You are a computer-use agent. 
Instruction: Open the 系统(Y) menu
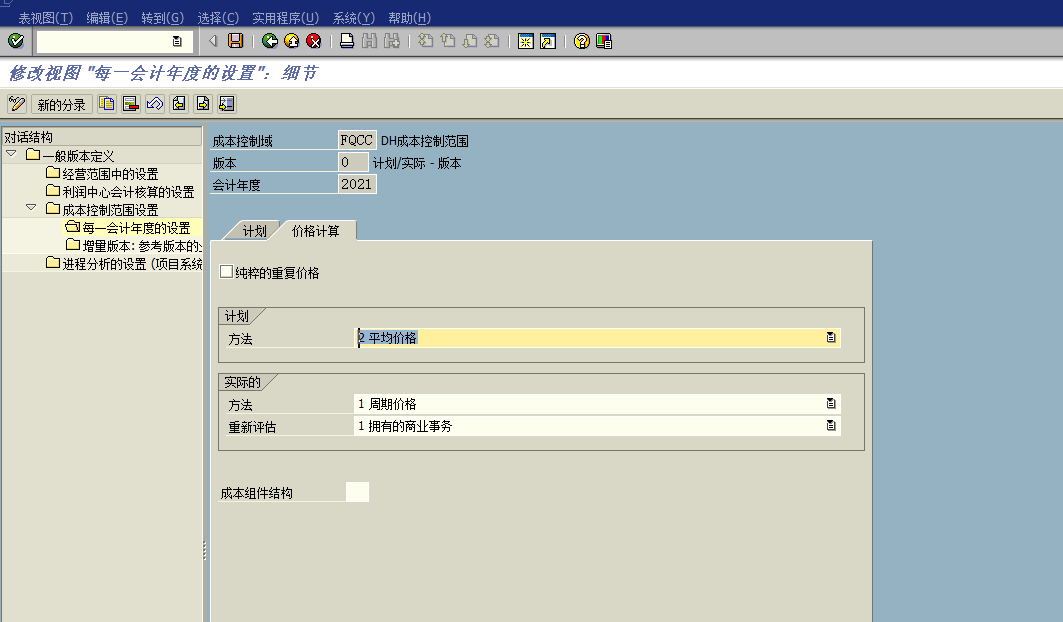(x=354, y=18)
